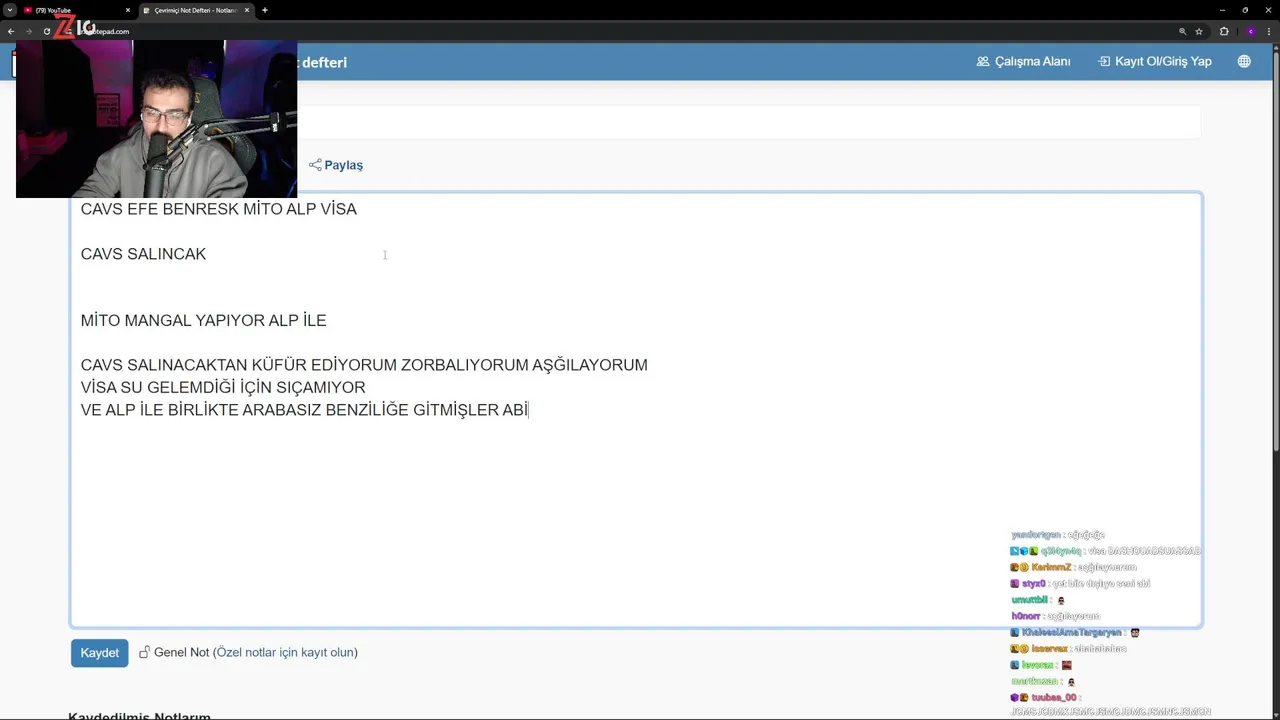This screenshot has height=720, width=1280.
Task: Bookmark this page with the star icon
Action: pos(1199,31)
